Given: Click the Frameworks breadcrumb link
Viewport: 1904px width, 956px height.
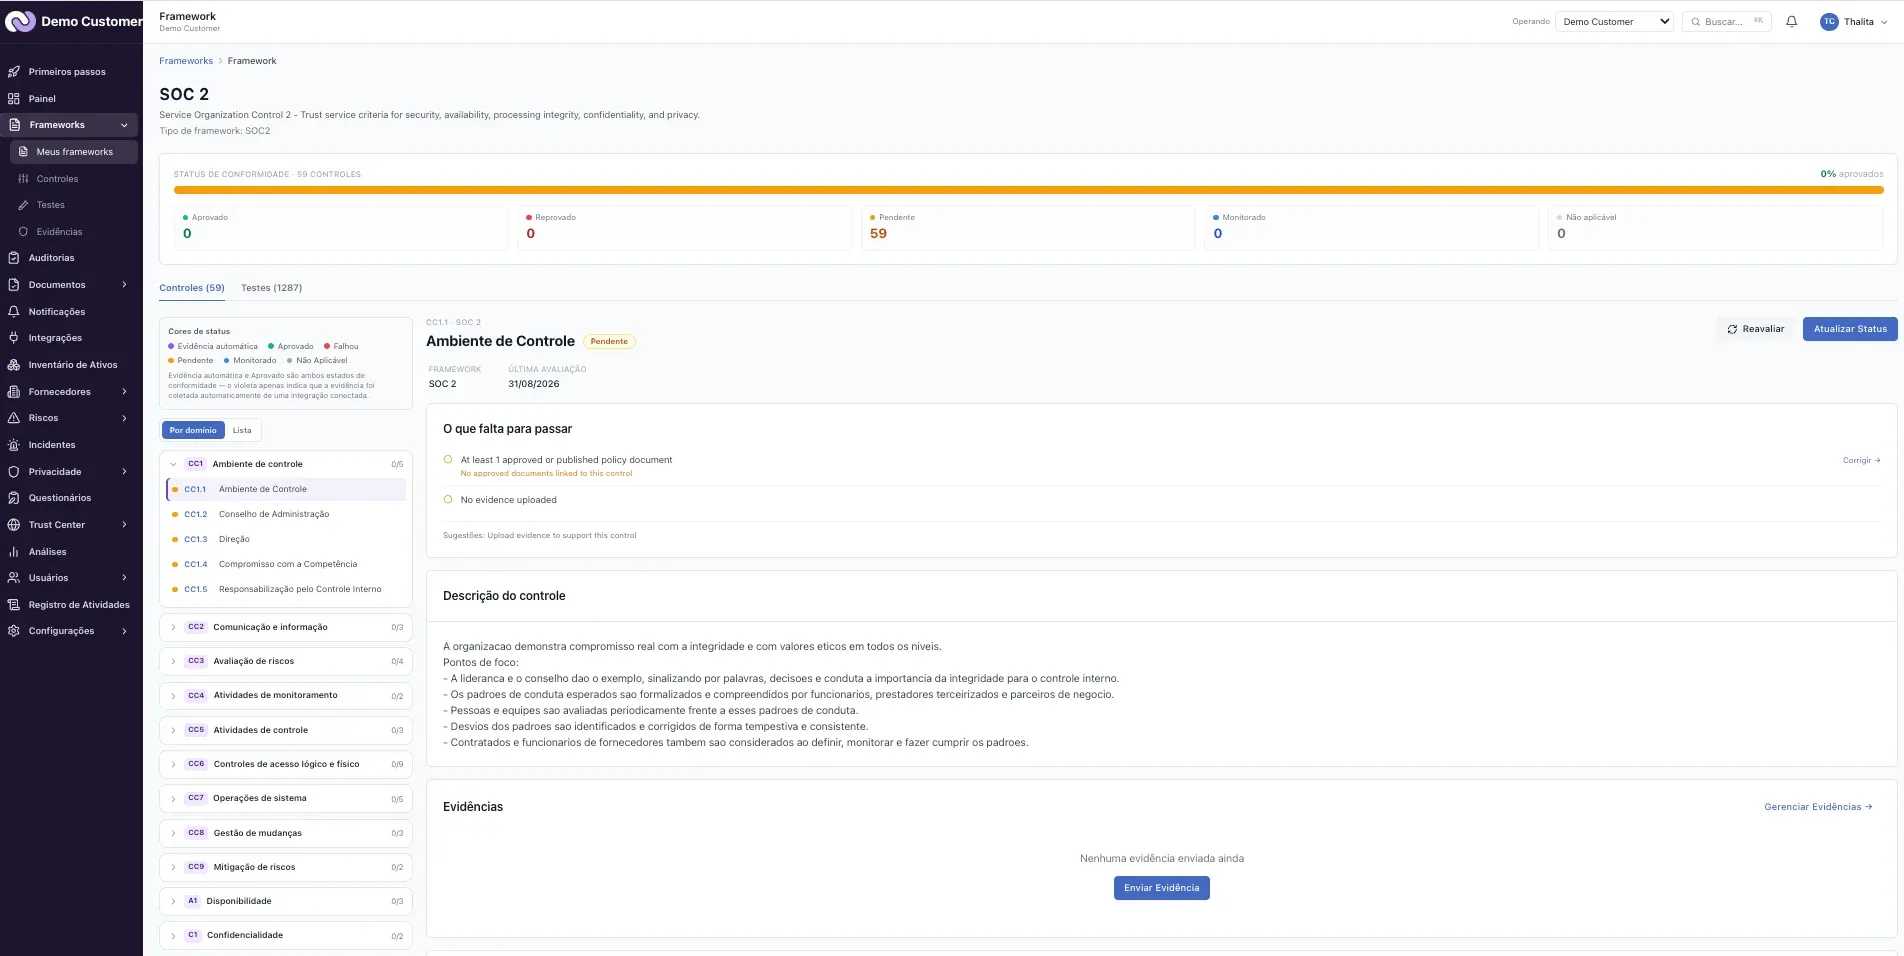Looking at the screenshot, I should click(x=186, y=61).
